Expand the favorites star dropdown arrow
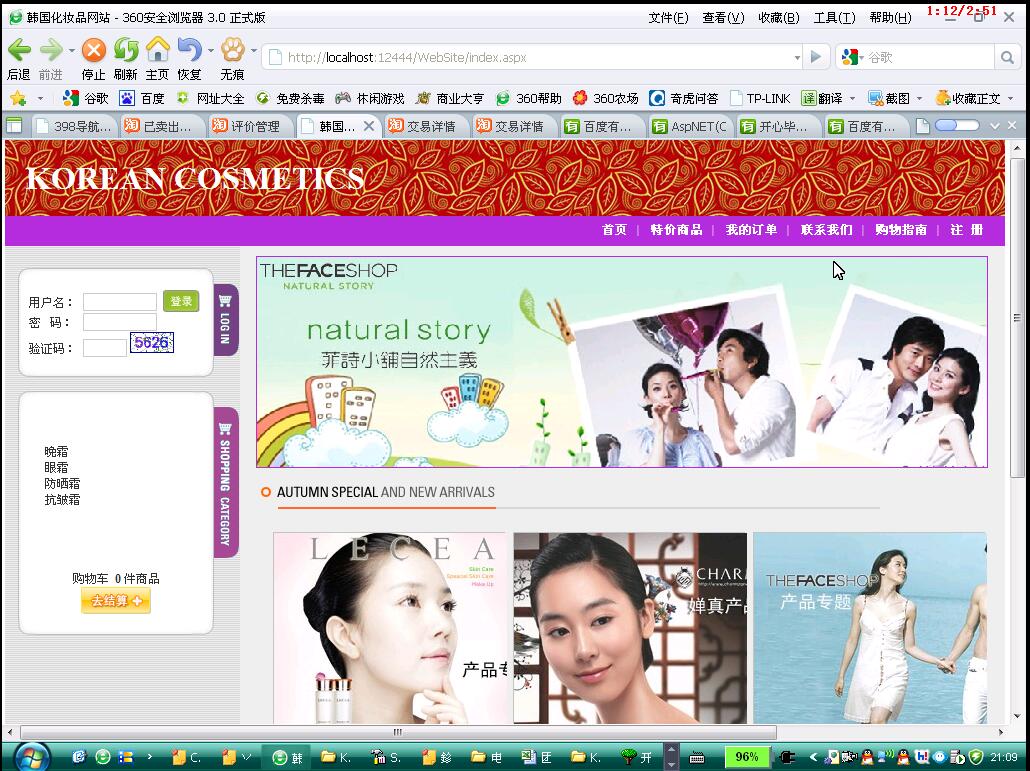Viewport: 1030px width, 771px height. click(40, 99)
